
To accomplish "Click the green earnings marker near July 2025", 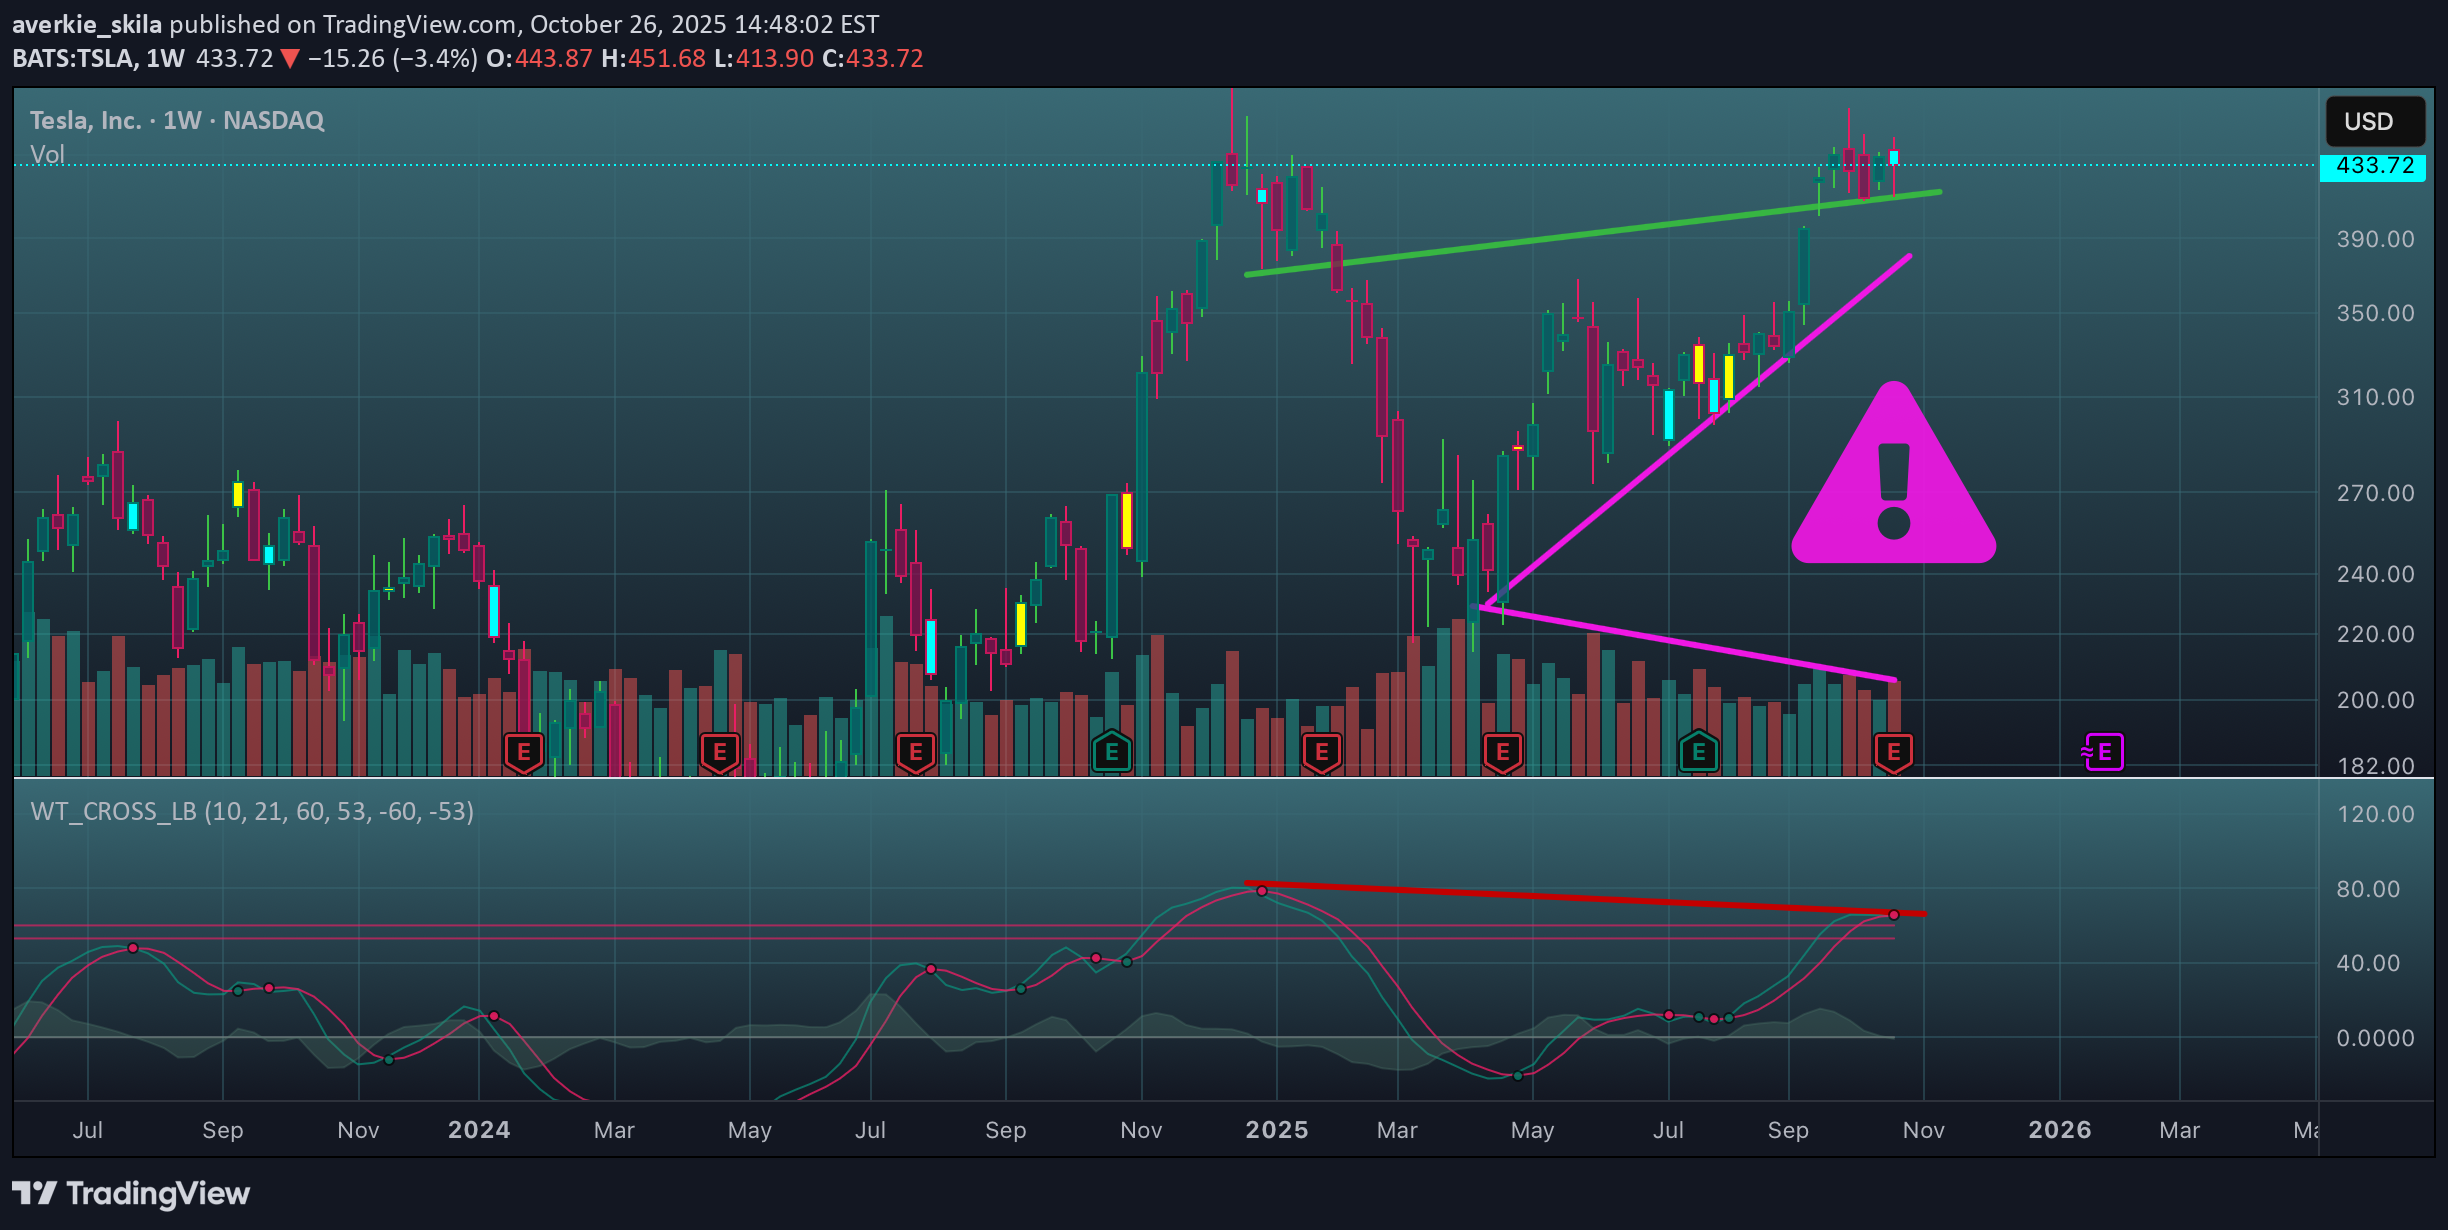I will pyautogui.click(x=1698, y=752).
